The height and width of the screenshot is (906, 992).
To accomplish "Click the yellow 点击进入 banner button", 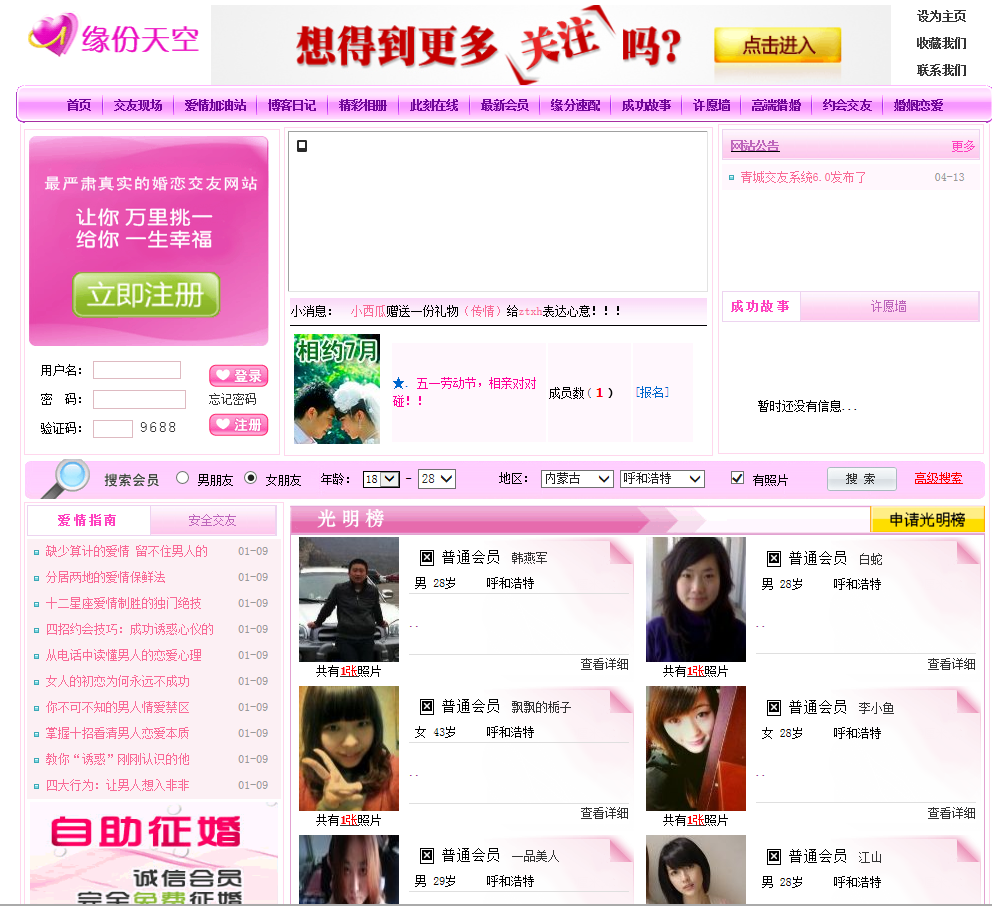I will pos(778,45).
